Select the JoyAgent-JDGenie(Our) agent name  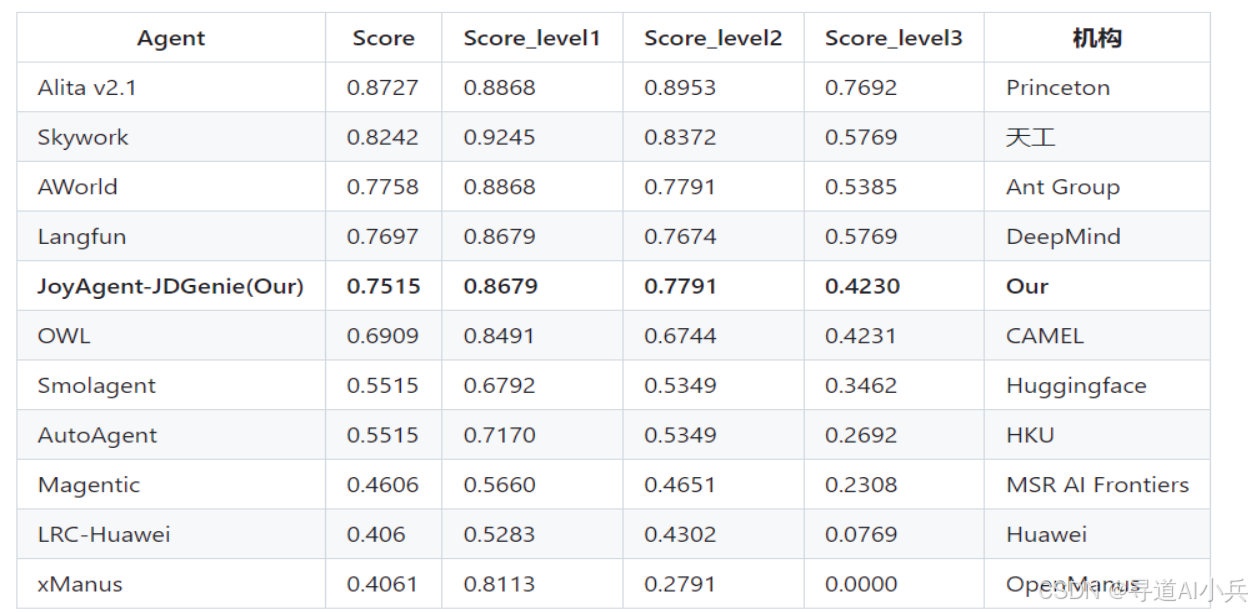coord(171,286)
